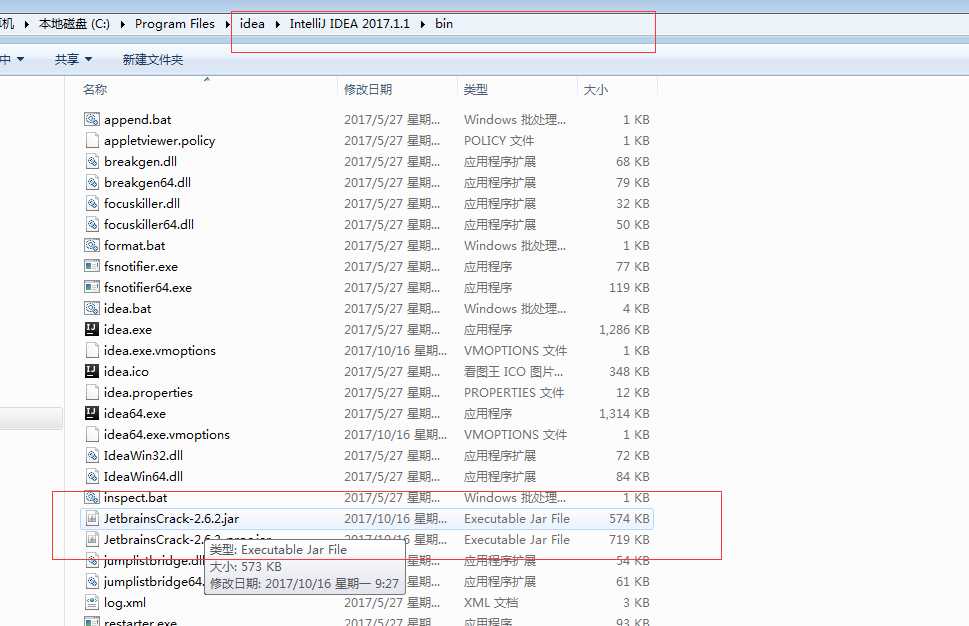Viewport: 969px width, 626px height.
Task: Open the 共享 dropdown menu
Action: click(x=73, y=59)
